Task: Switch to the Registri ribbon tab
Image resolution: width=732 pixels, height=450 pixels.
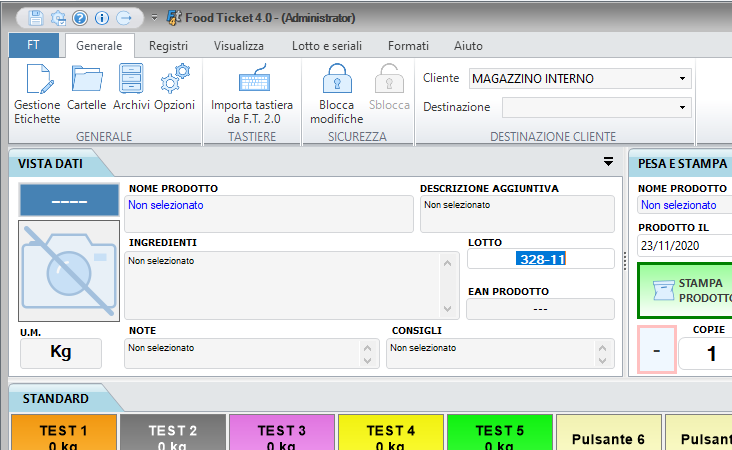Action: tap(169, 46)
